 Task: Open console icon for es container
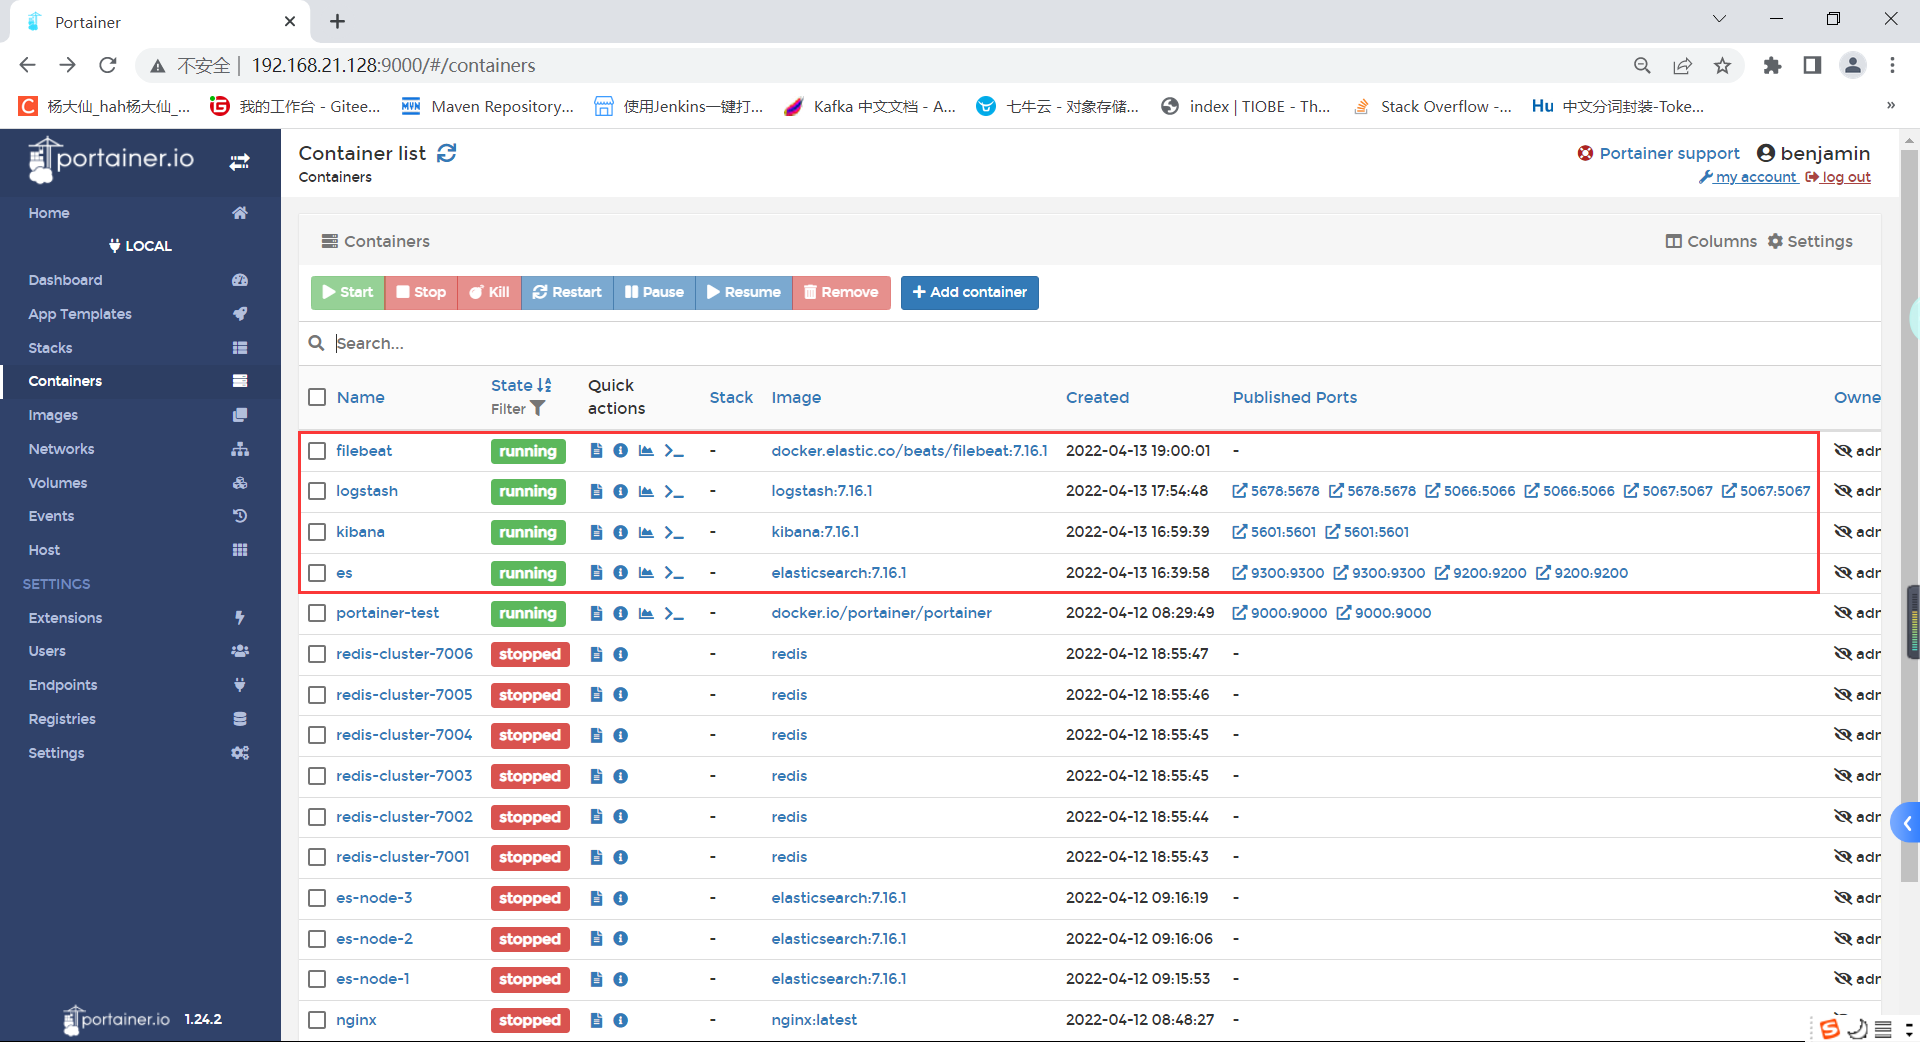674,573
